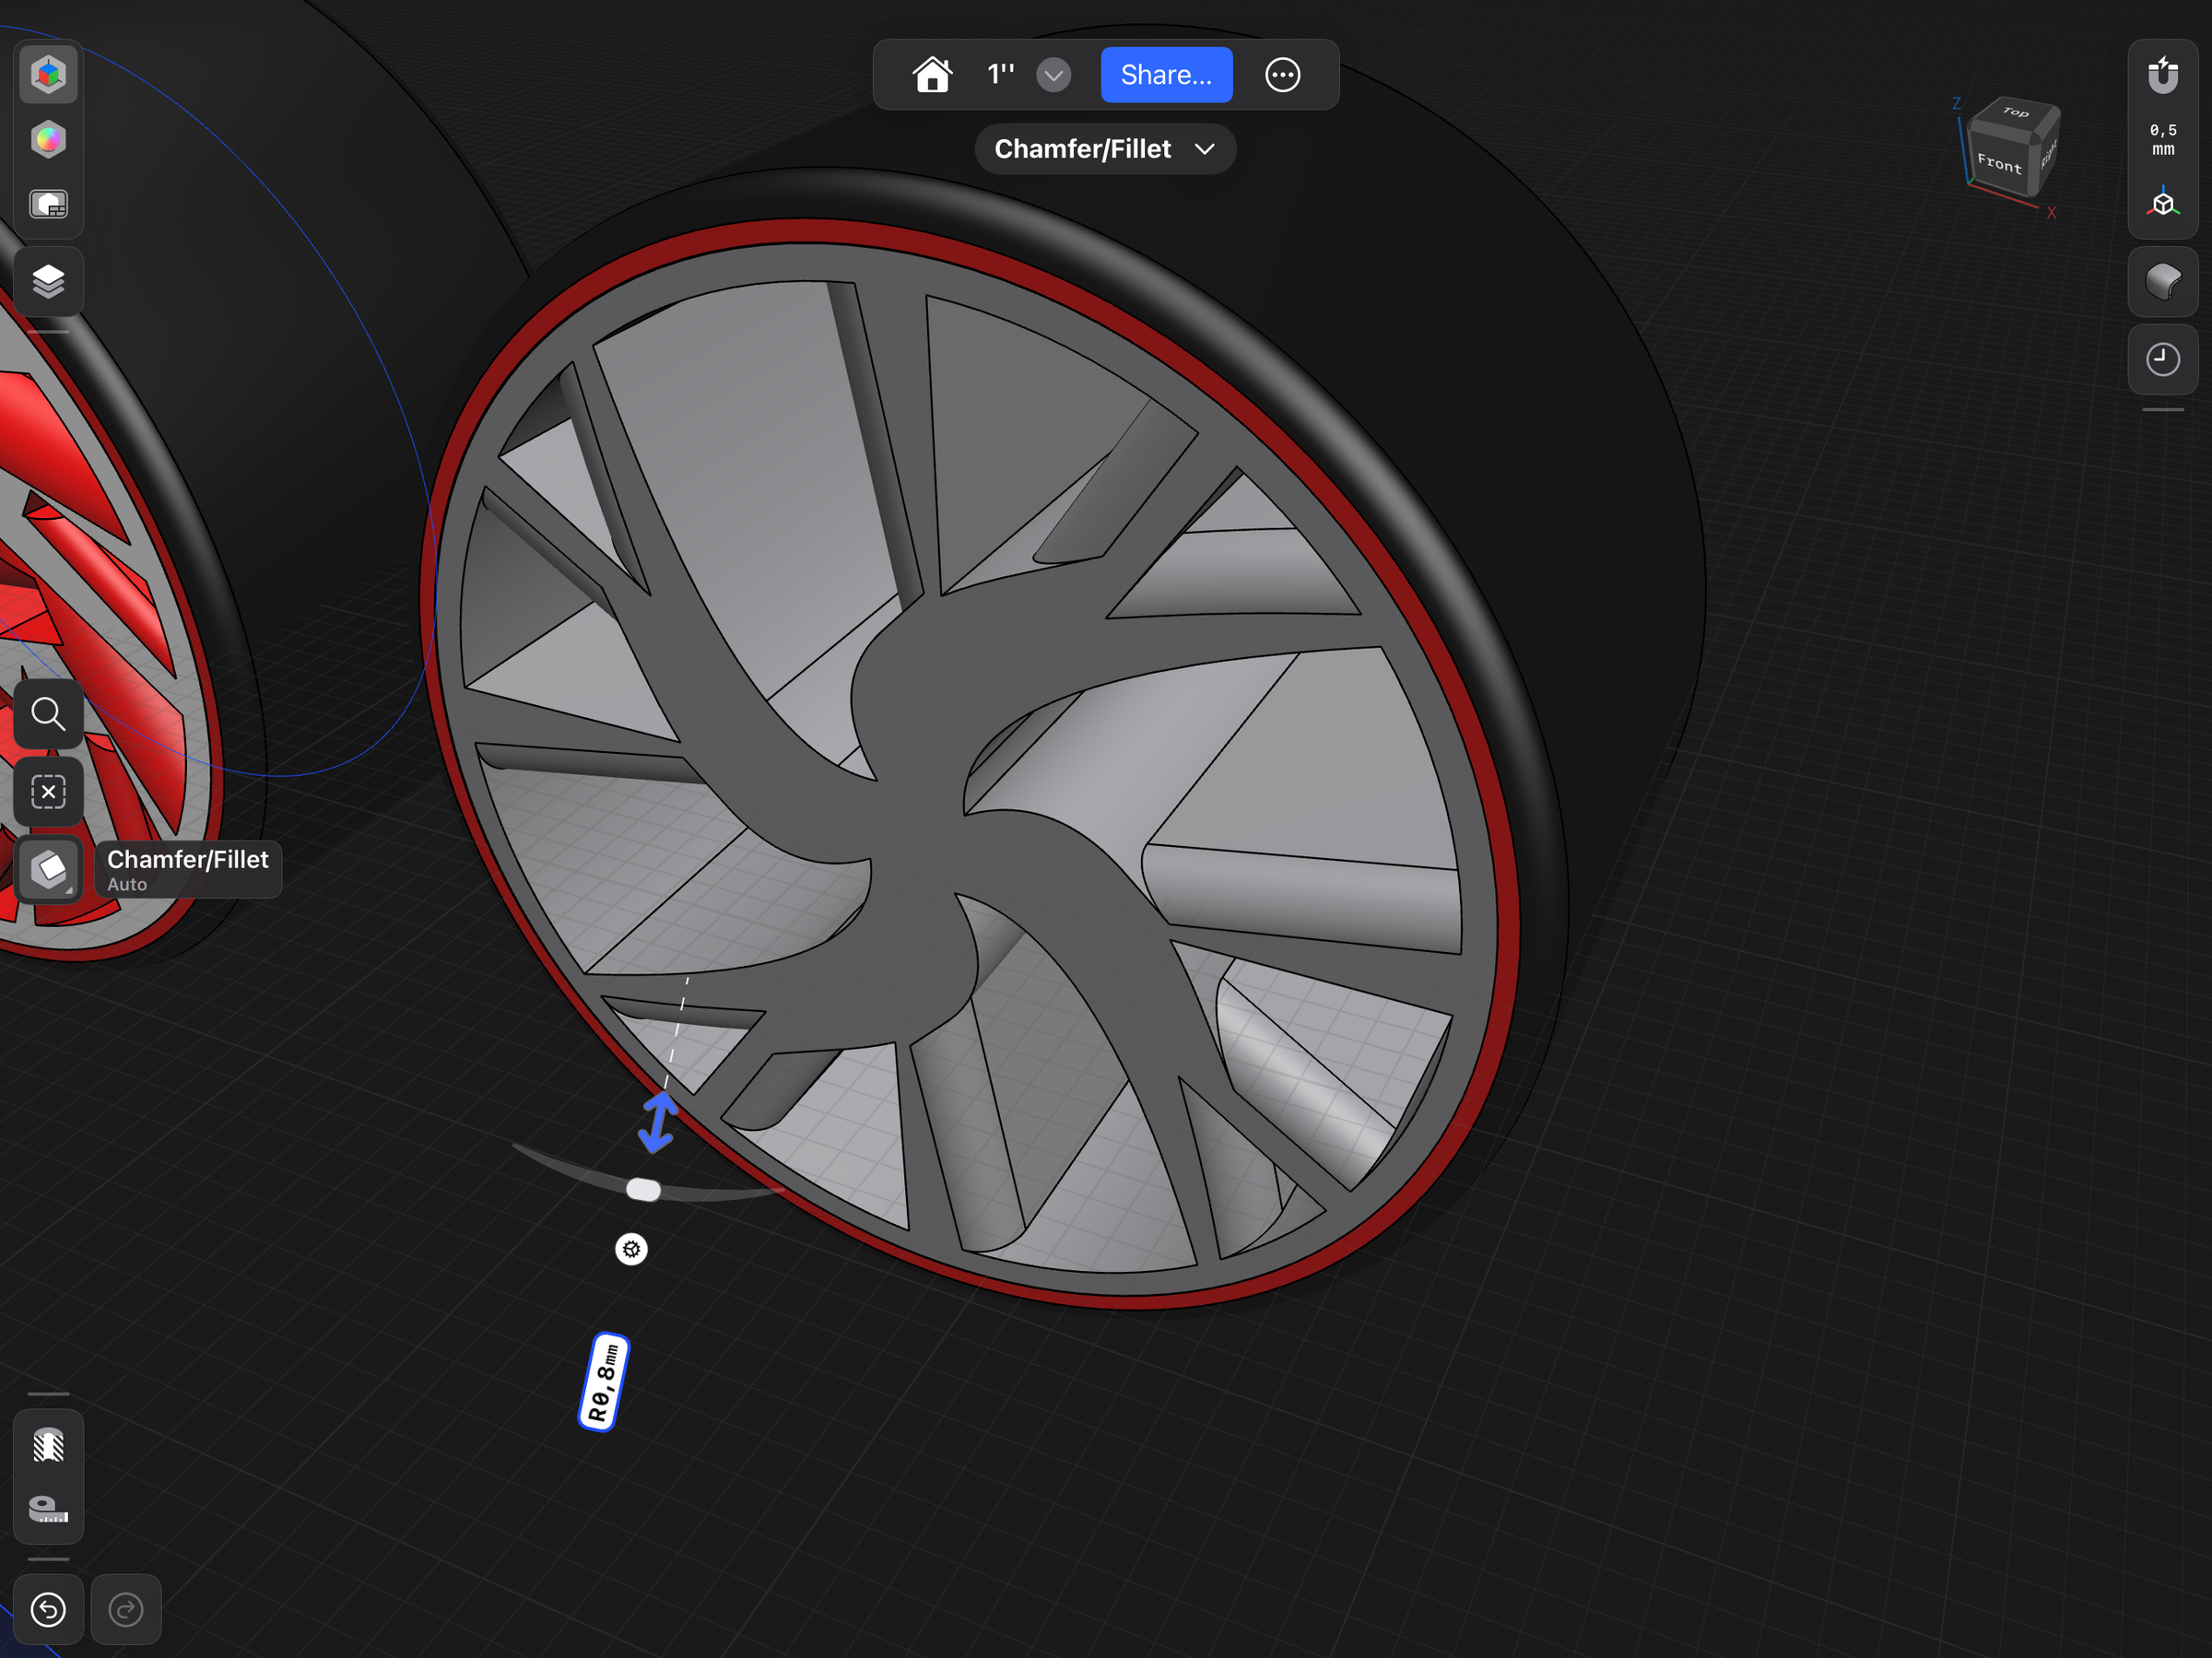Expand the design name chevron
Image resolution: width=2212 pixels, height=1658 pixels.
click(x=1053, y=75)
